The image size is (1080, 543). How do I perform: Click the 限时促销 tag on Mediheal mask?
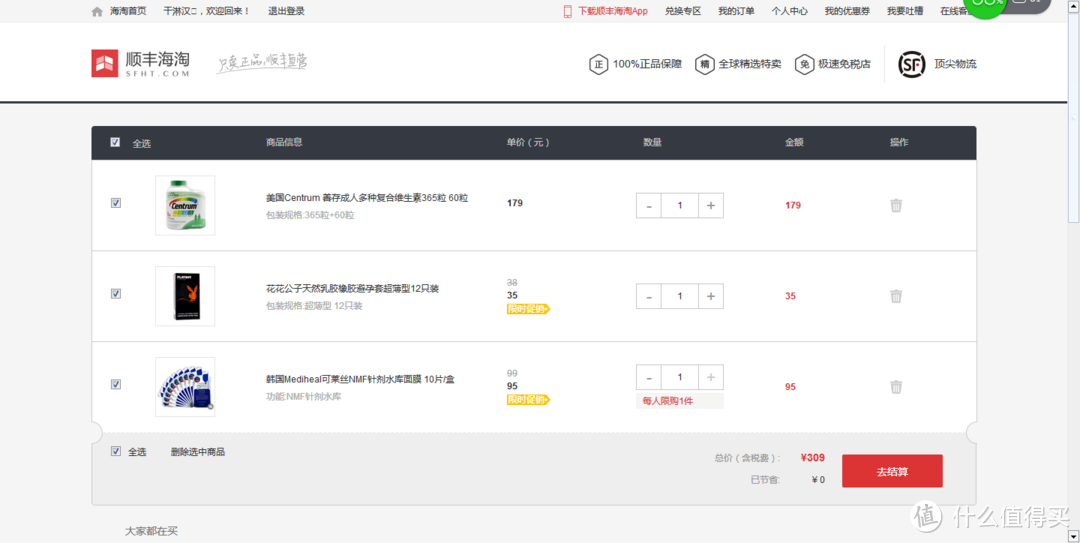coord(528,400)
